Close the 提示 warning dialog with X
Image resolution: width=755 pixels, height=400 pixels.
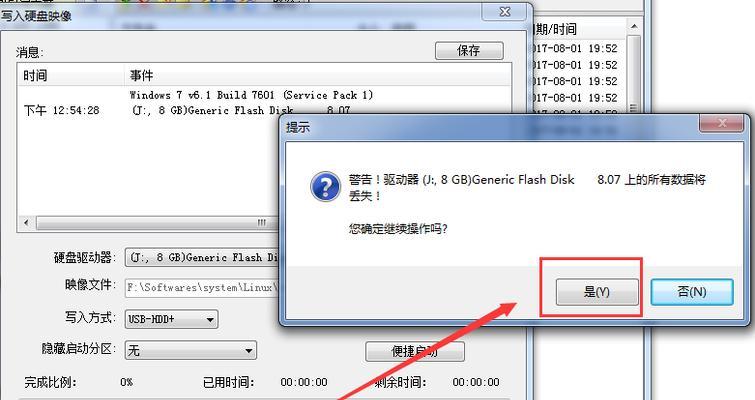(722, 123)
